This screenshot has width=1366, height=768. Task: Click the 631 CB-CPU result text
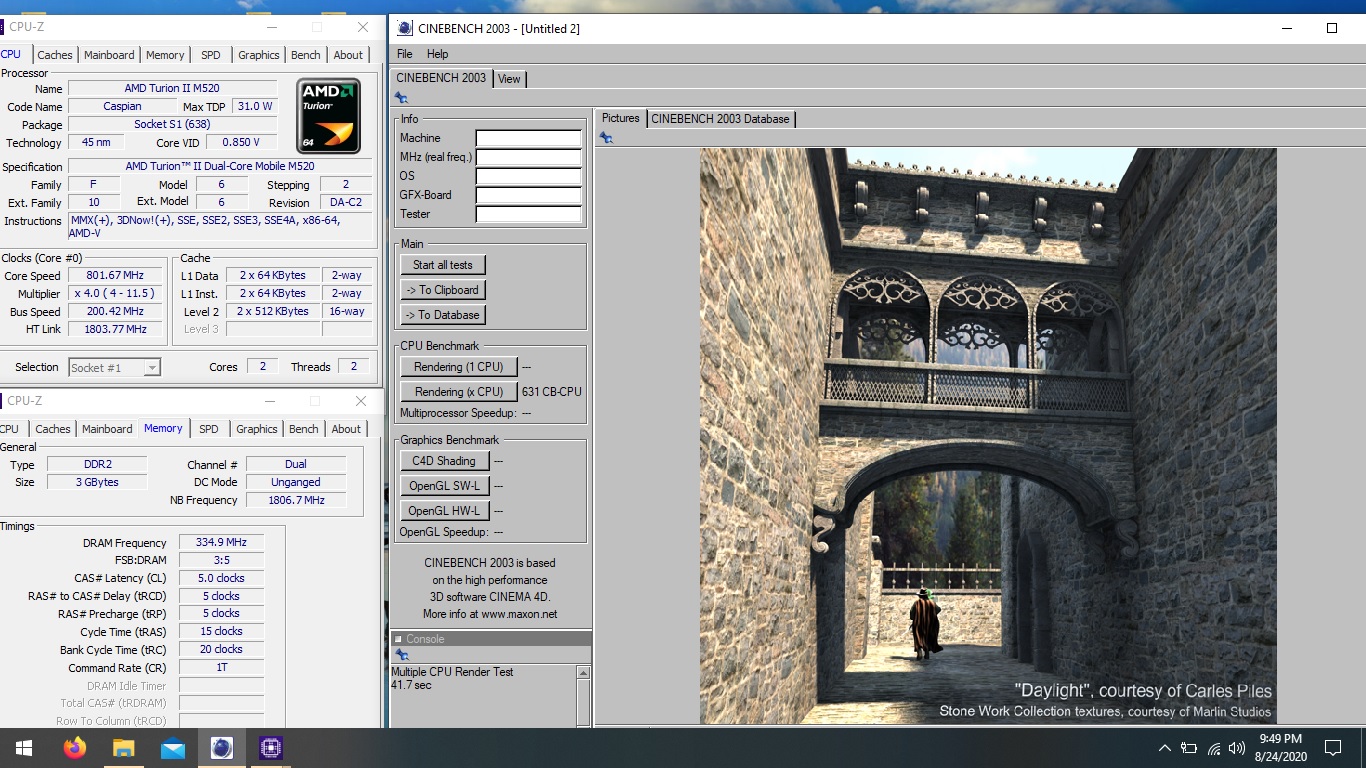552,392
